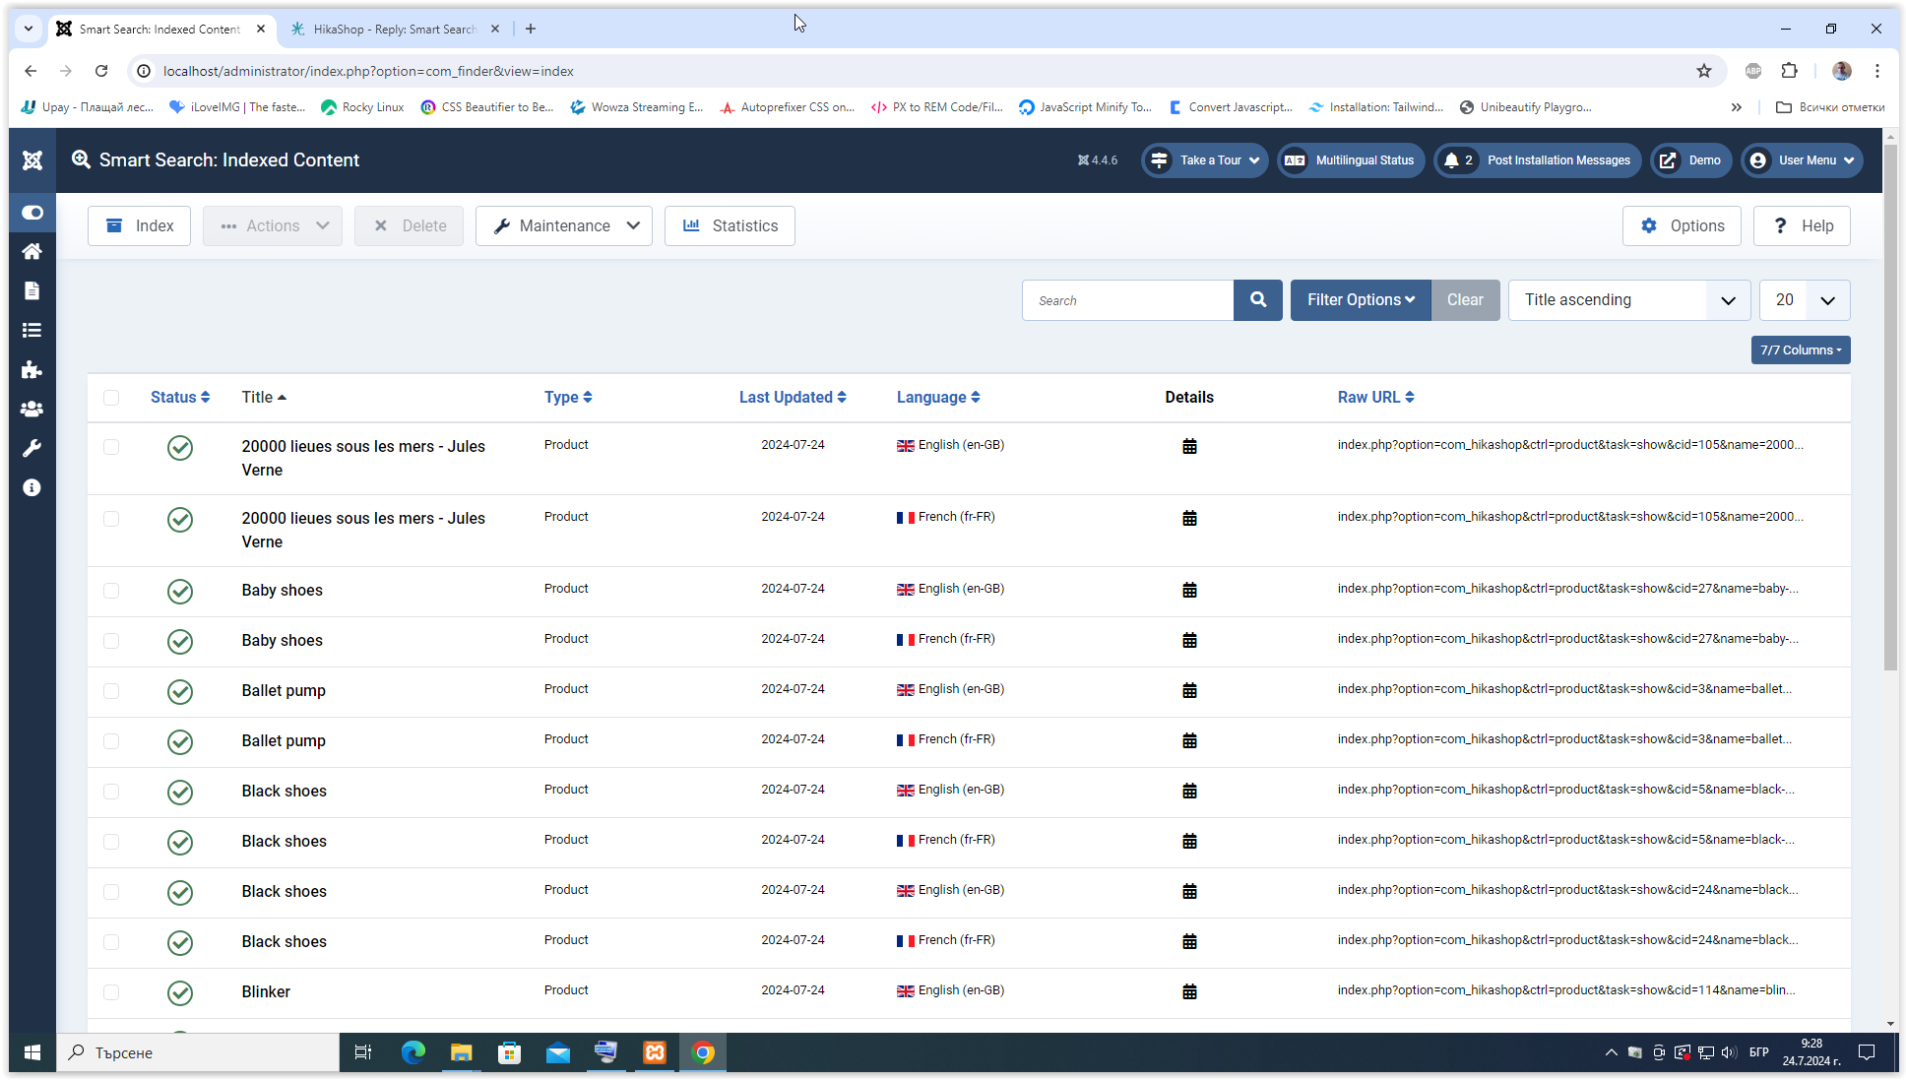
Task: Expand the 7/7 Columns selector
Action: [x=1799, y=350]
